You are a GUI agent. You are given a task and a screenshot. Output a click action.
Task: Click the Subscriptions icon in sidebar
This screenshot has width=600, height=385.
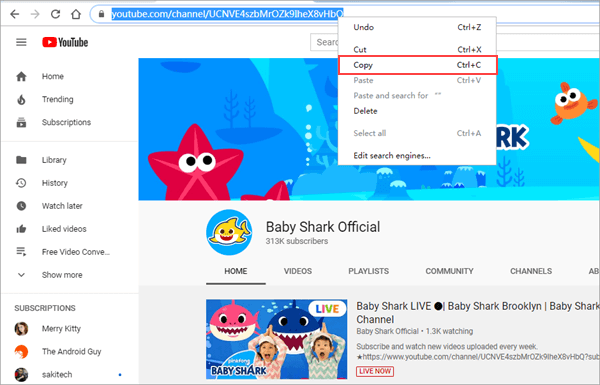pyautogui.click(x=21, y=122)
